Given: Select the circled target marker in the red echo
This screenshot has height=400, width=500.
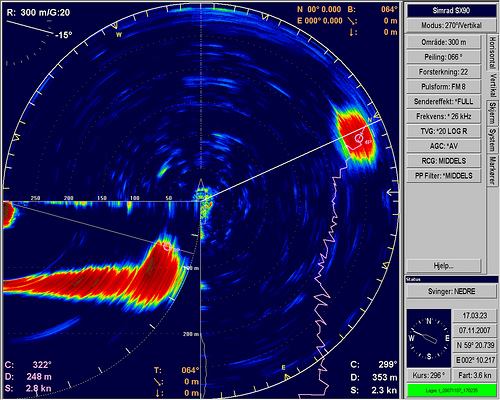Looking at the screenshot, I should (x=358, y=138).
